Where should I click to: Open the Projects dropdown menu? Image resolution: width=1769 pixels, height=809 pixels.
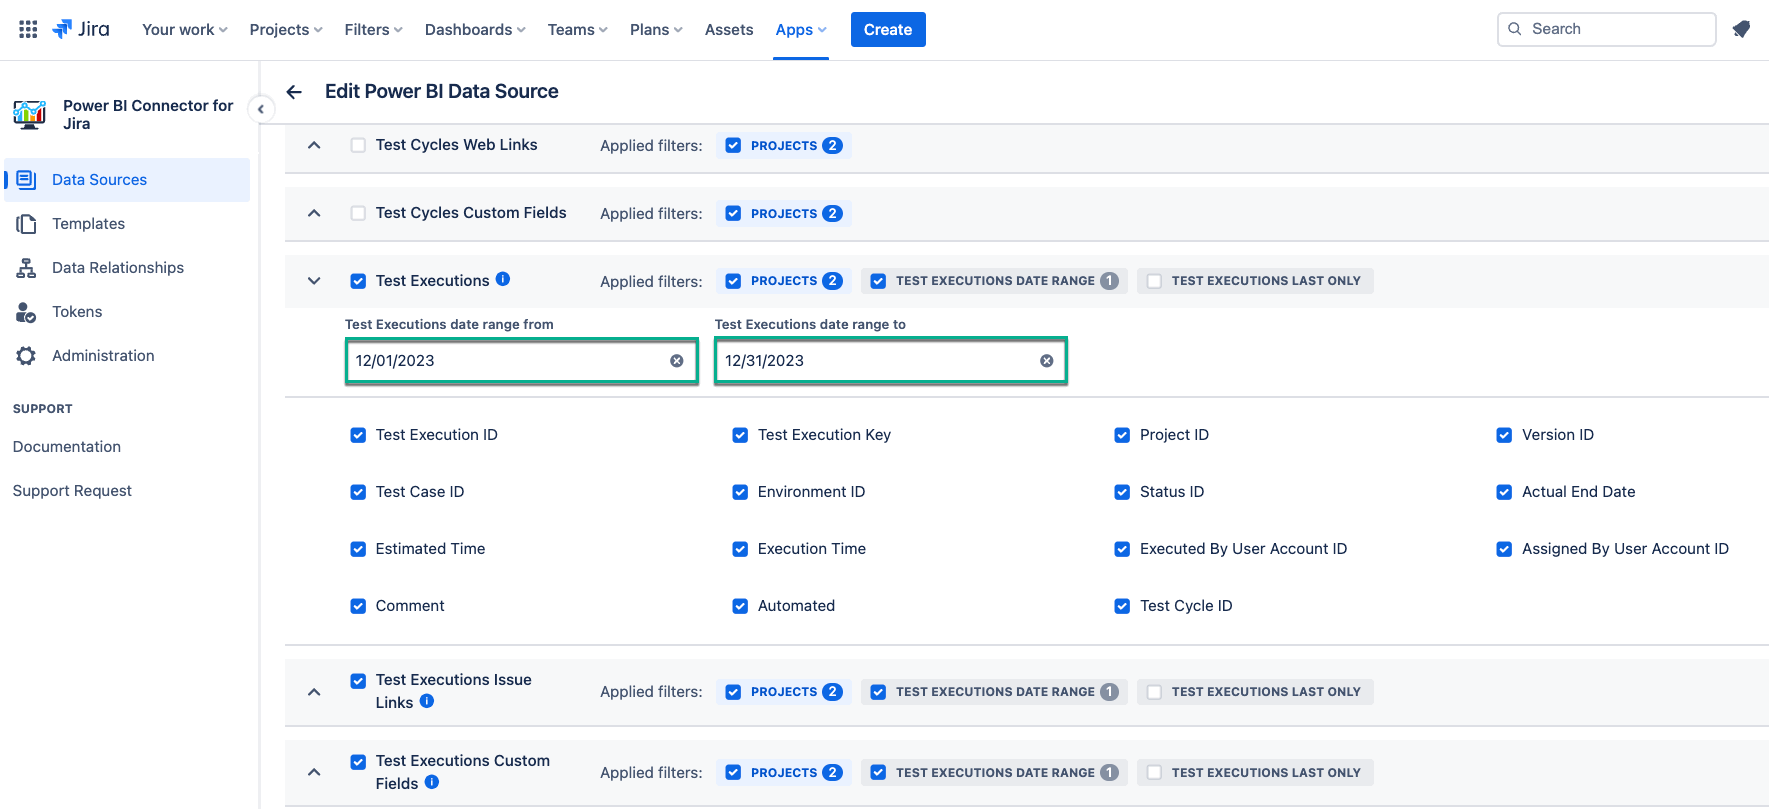(285, 30)
